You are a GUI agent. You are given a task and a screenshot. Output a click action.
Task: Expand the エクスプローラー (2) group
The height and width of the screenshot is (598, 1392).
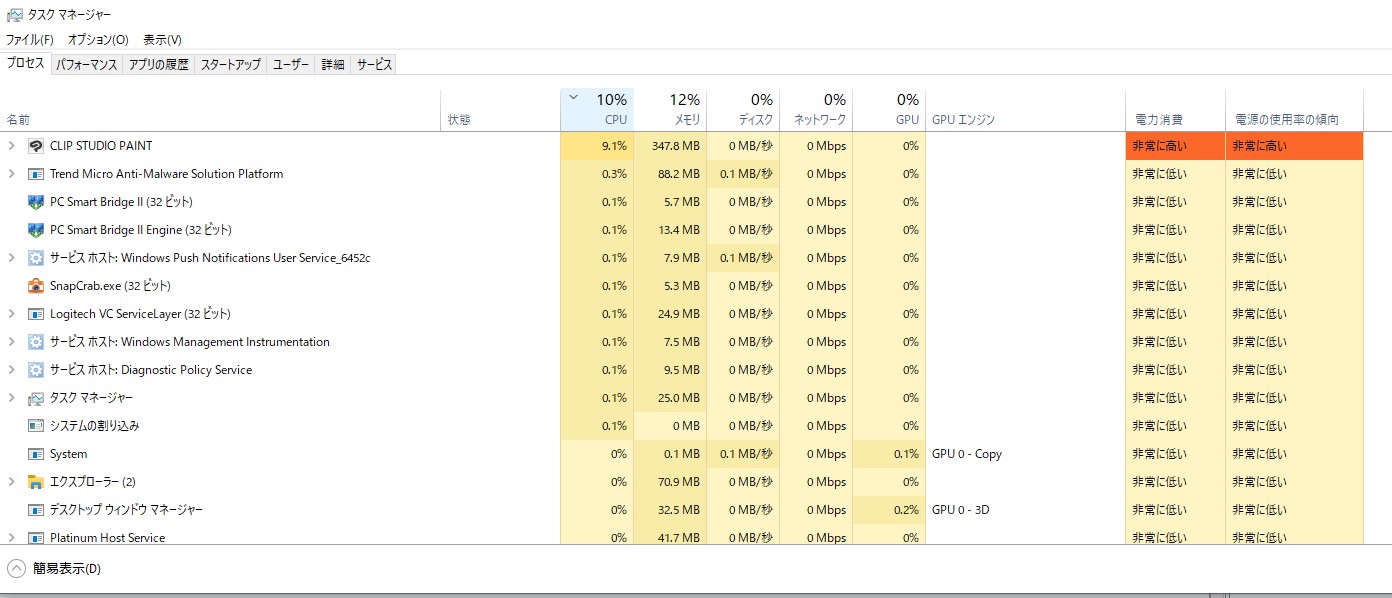click(12, 482)
